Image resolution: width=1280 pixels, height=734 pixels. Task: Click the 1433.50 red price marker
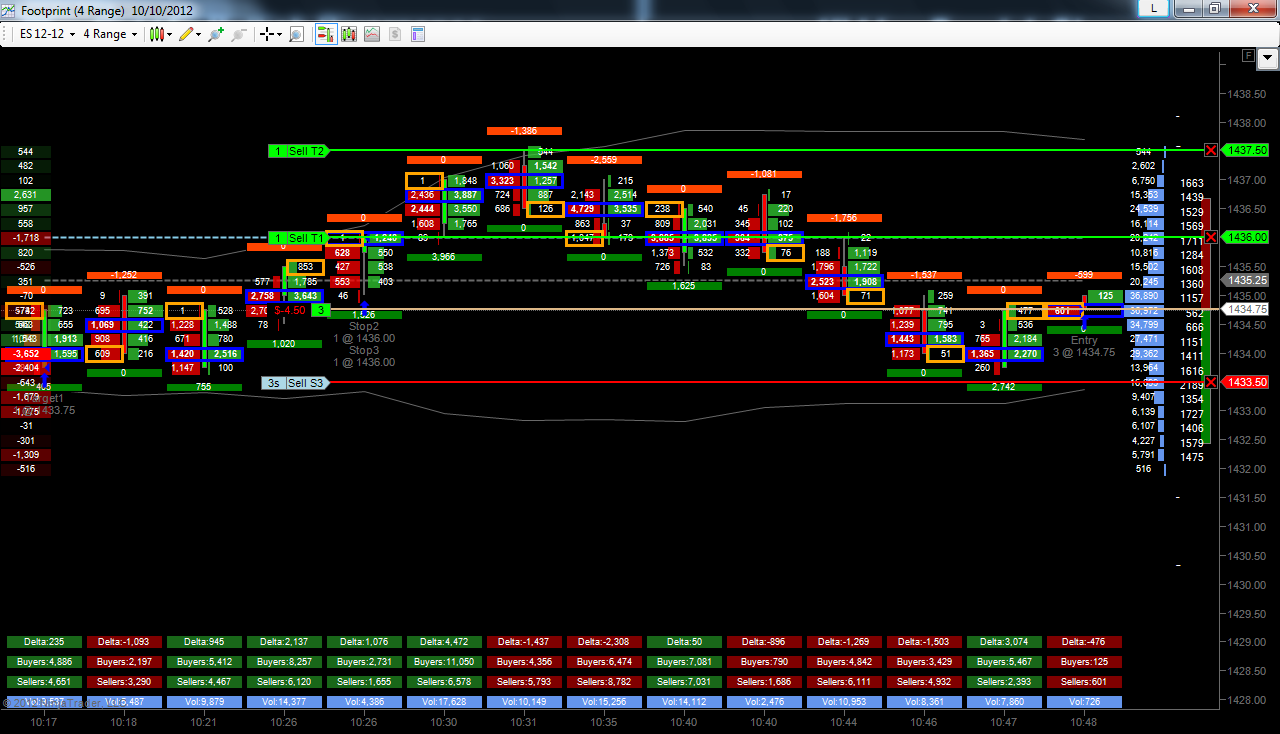click(x=1246, y=382)
